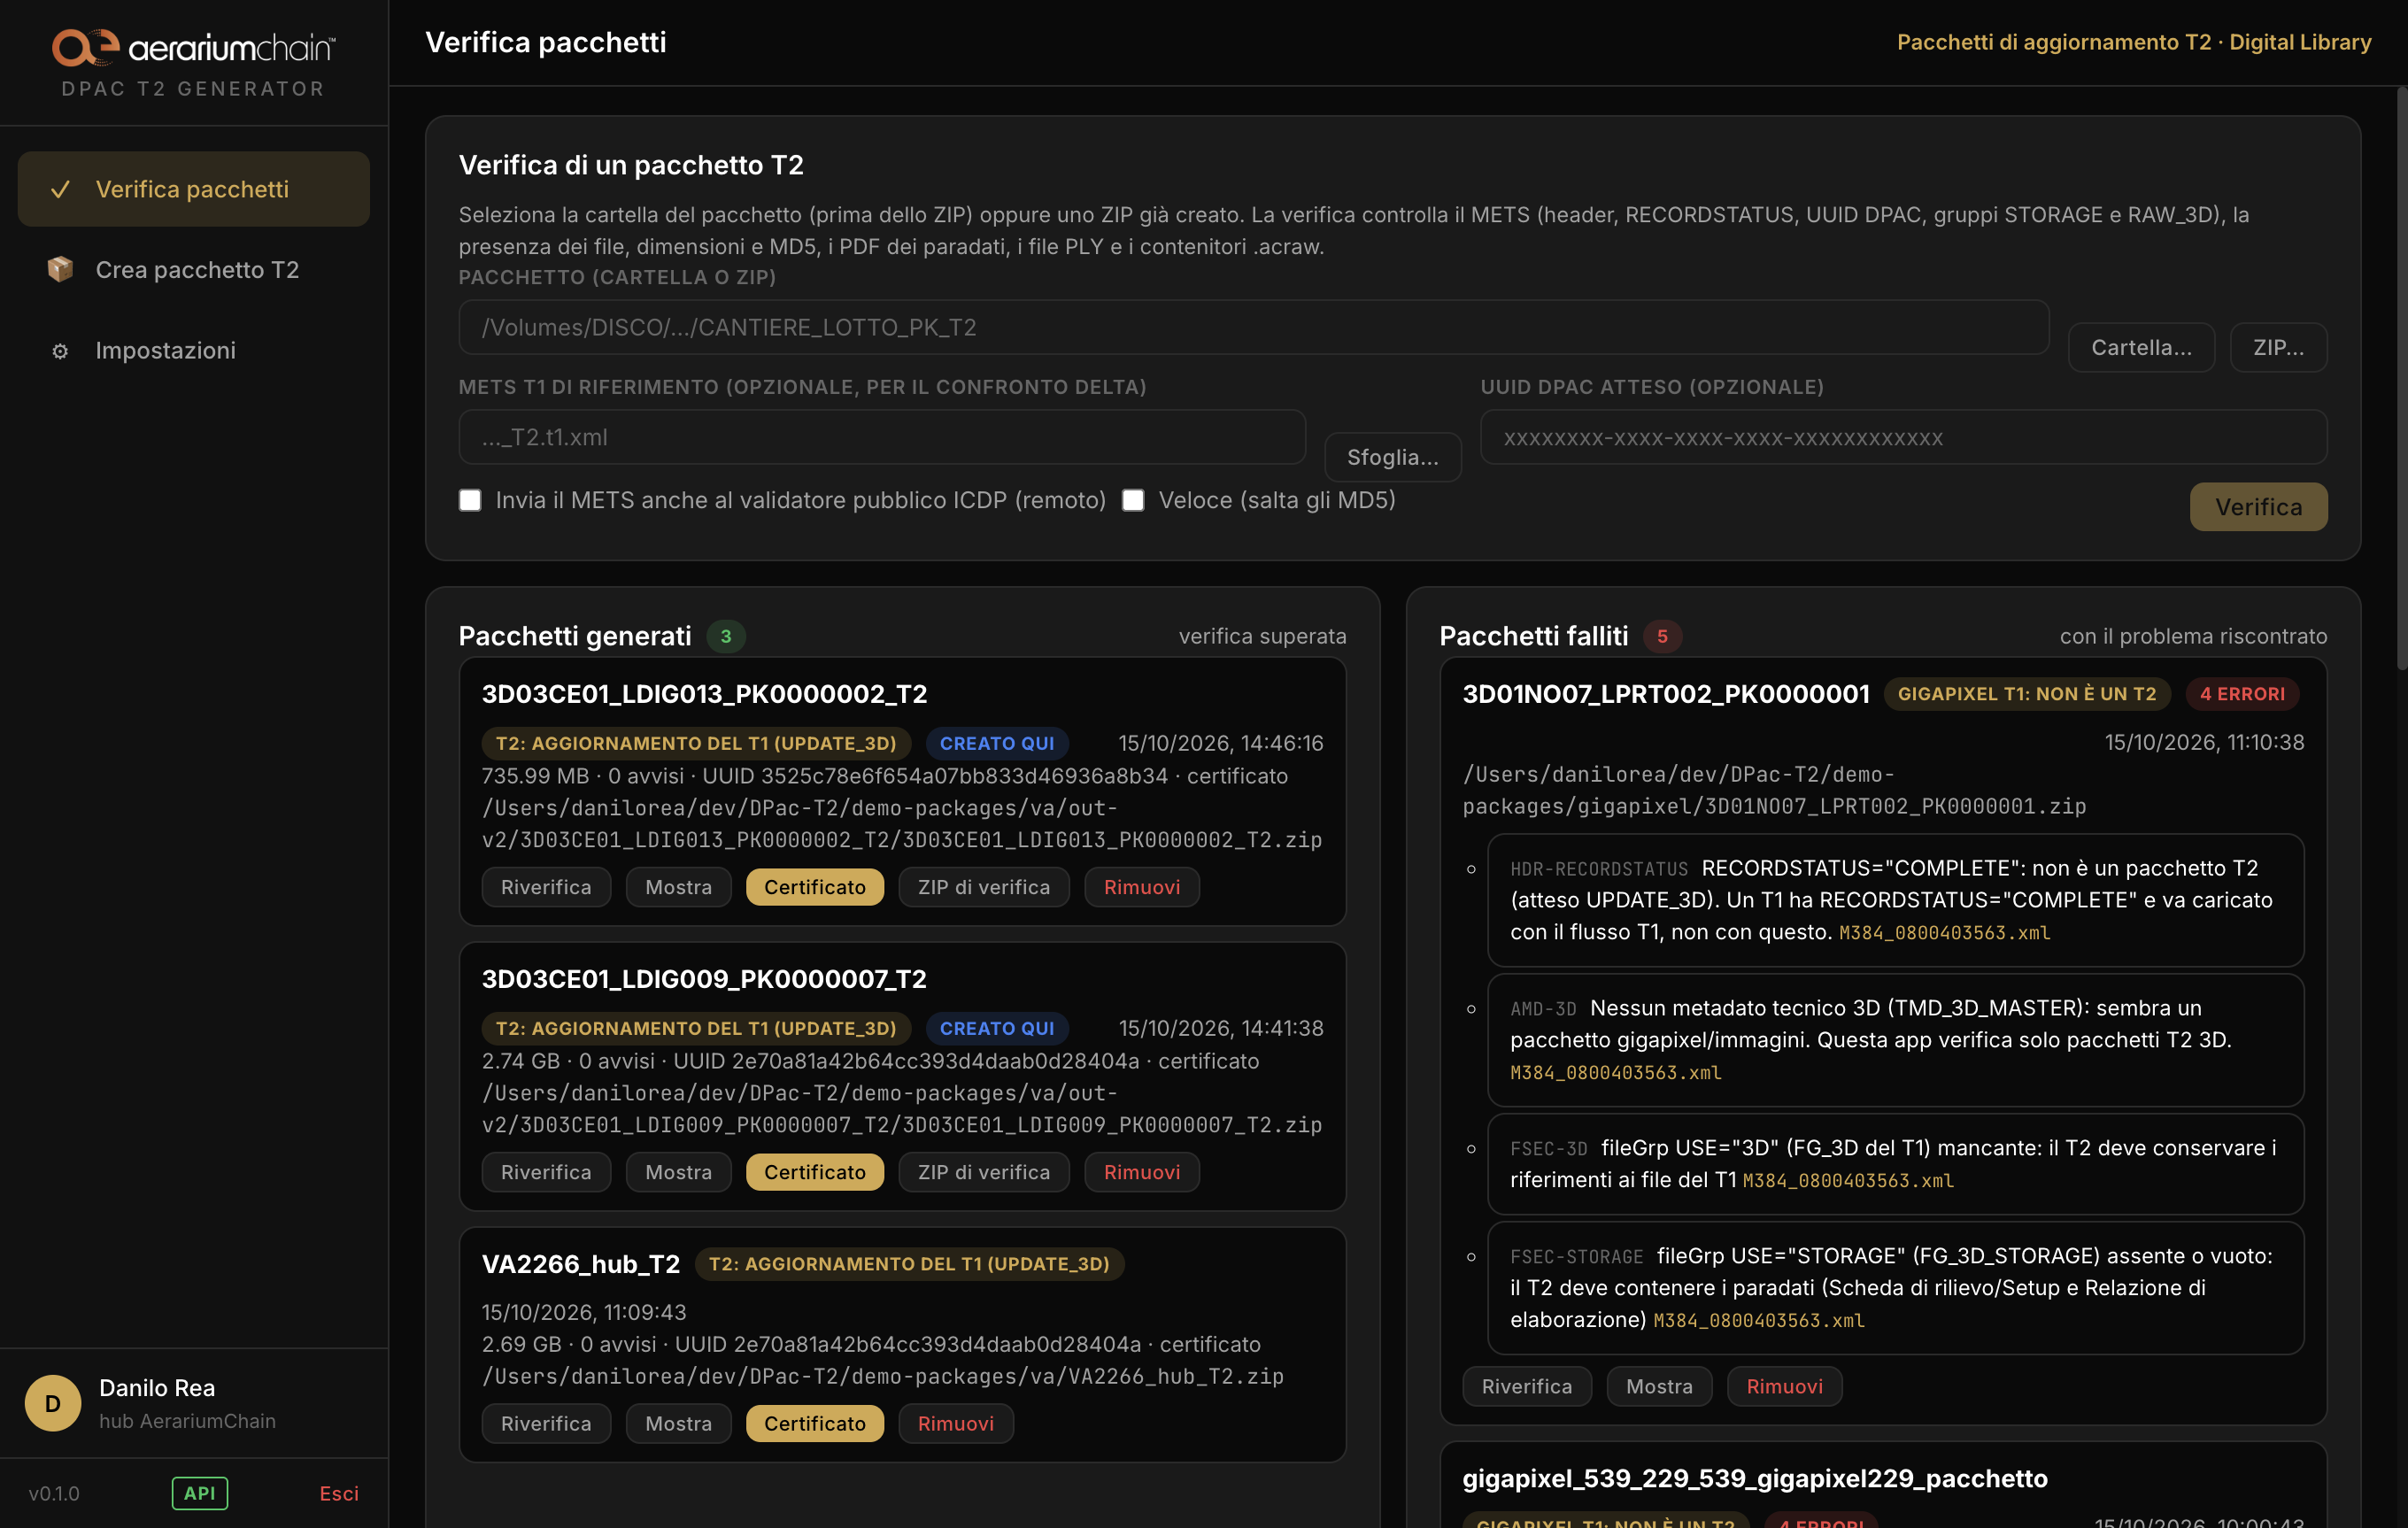
Task: Enable sending METS to ICDP validator
Action: [470, 500]
